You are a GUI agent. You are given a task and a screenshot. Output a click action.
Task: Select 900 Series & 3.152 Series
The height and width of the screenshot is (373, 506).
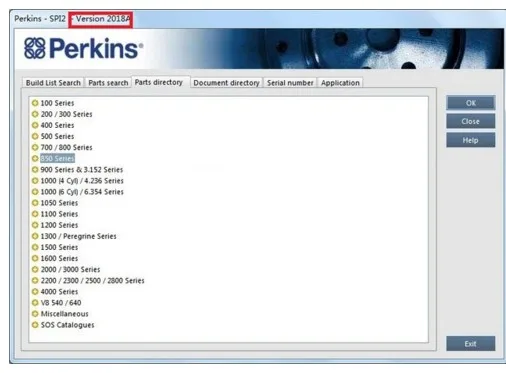coord(82,170)
